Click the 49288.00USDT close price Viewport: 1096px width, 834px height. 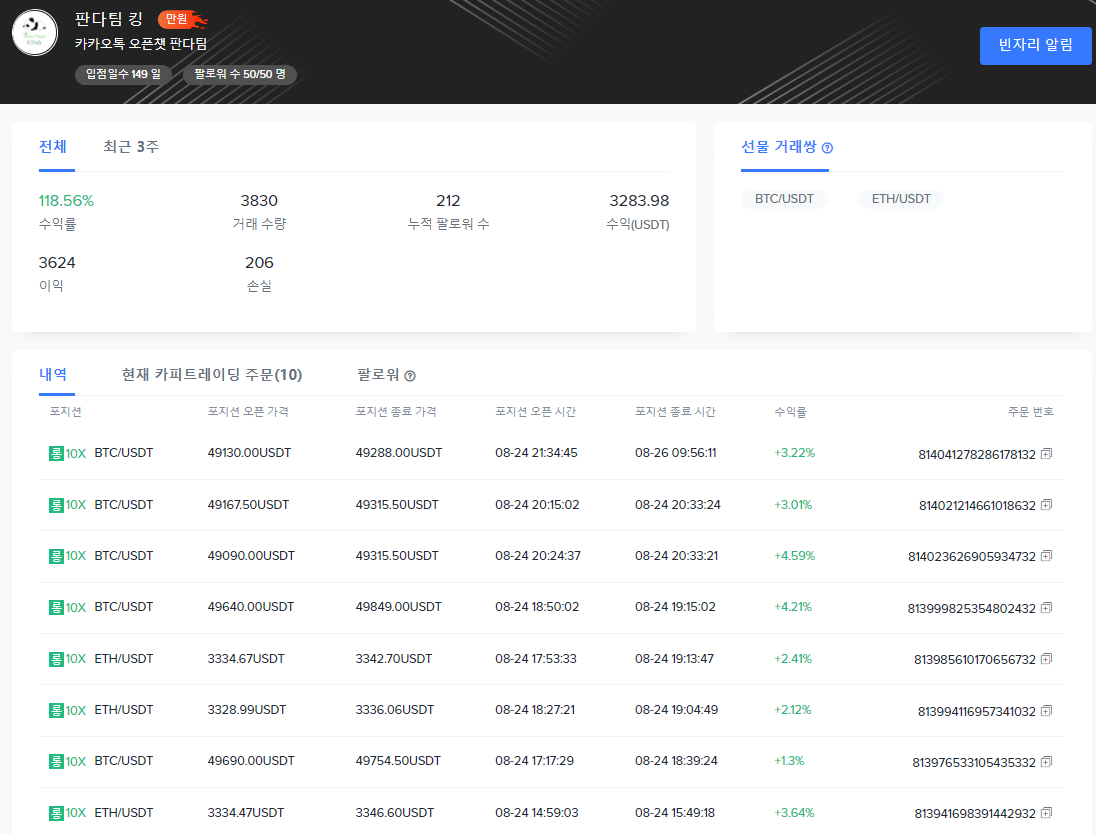click(398, 453)
